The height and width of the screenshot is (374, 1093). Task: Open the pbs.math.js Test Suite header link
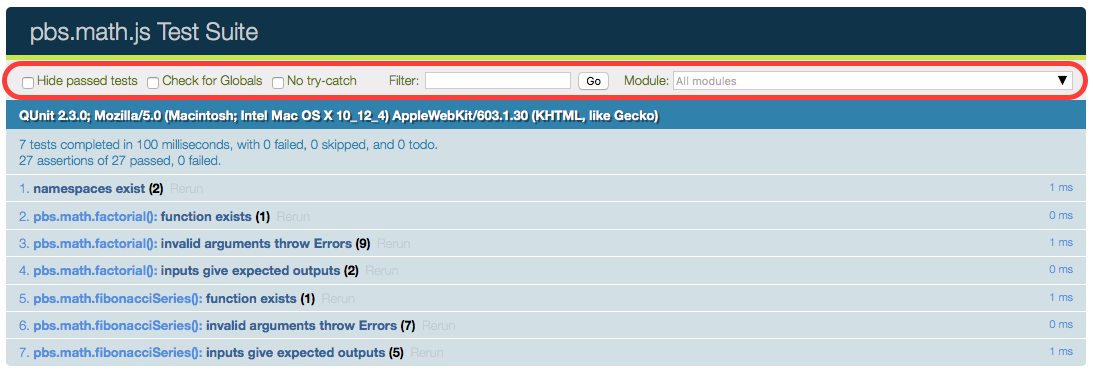(x=144, y=32)
